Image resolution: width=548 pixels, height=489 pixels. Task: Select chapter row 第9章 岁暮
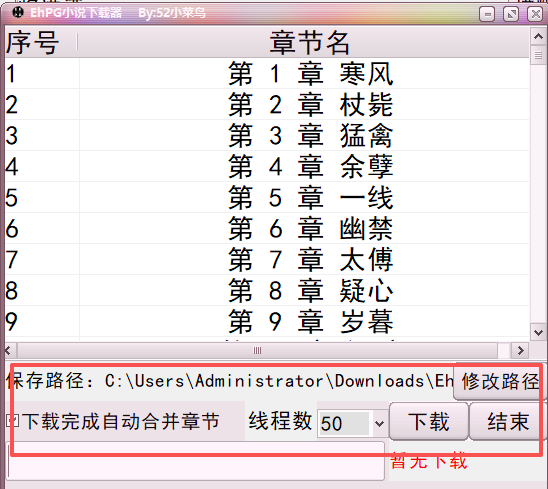click(267, 321)
